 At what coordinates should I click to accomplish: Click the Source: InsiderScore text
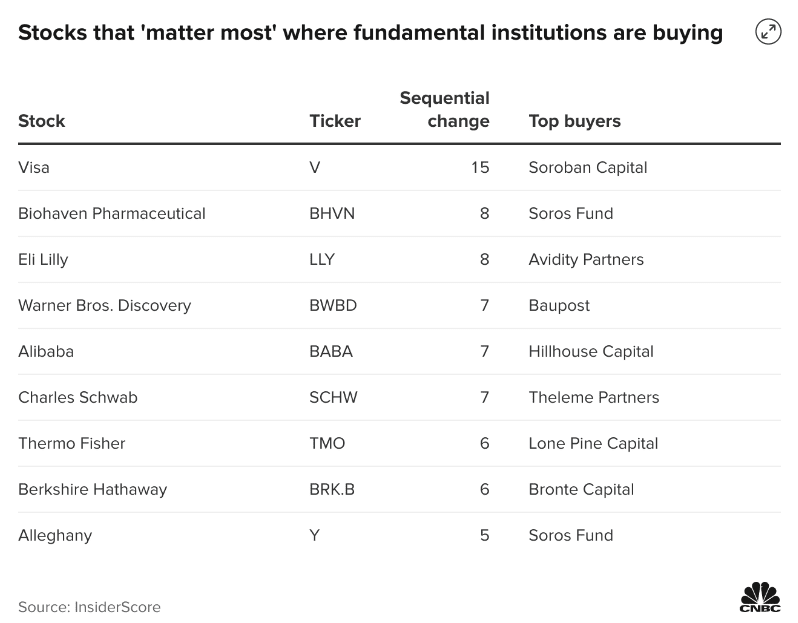(x=89, y=607)
